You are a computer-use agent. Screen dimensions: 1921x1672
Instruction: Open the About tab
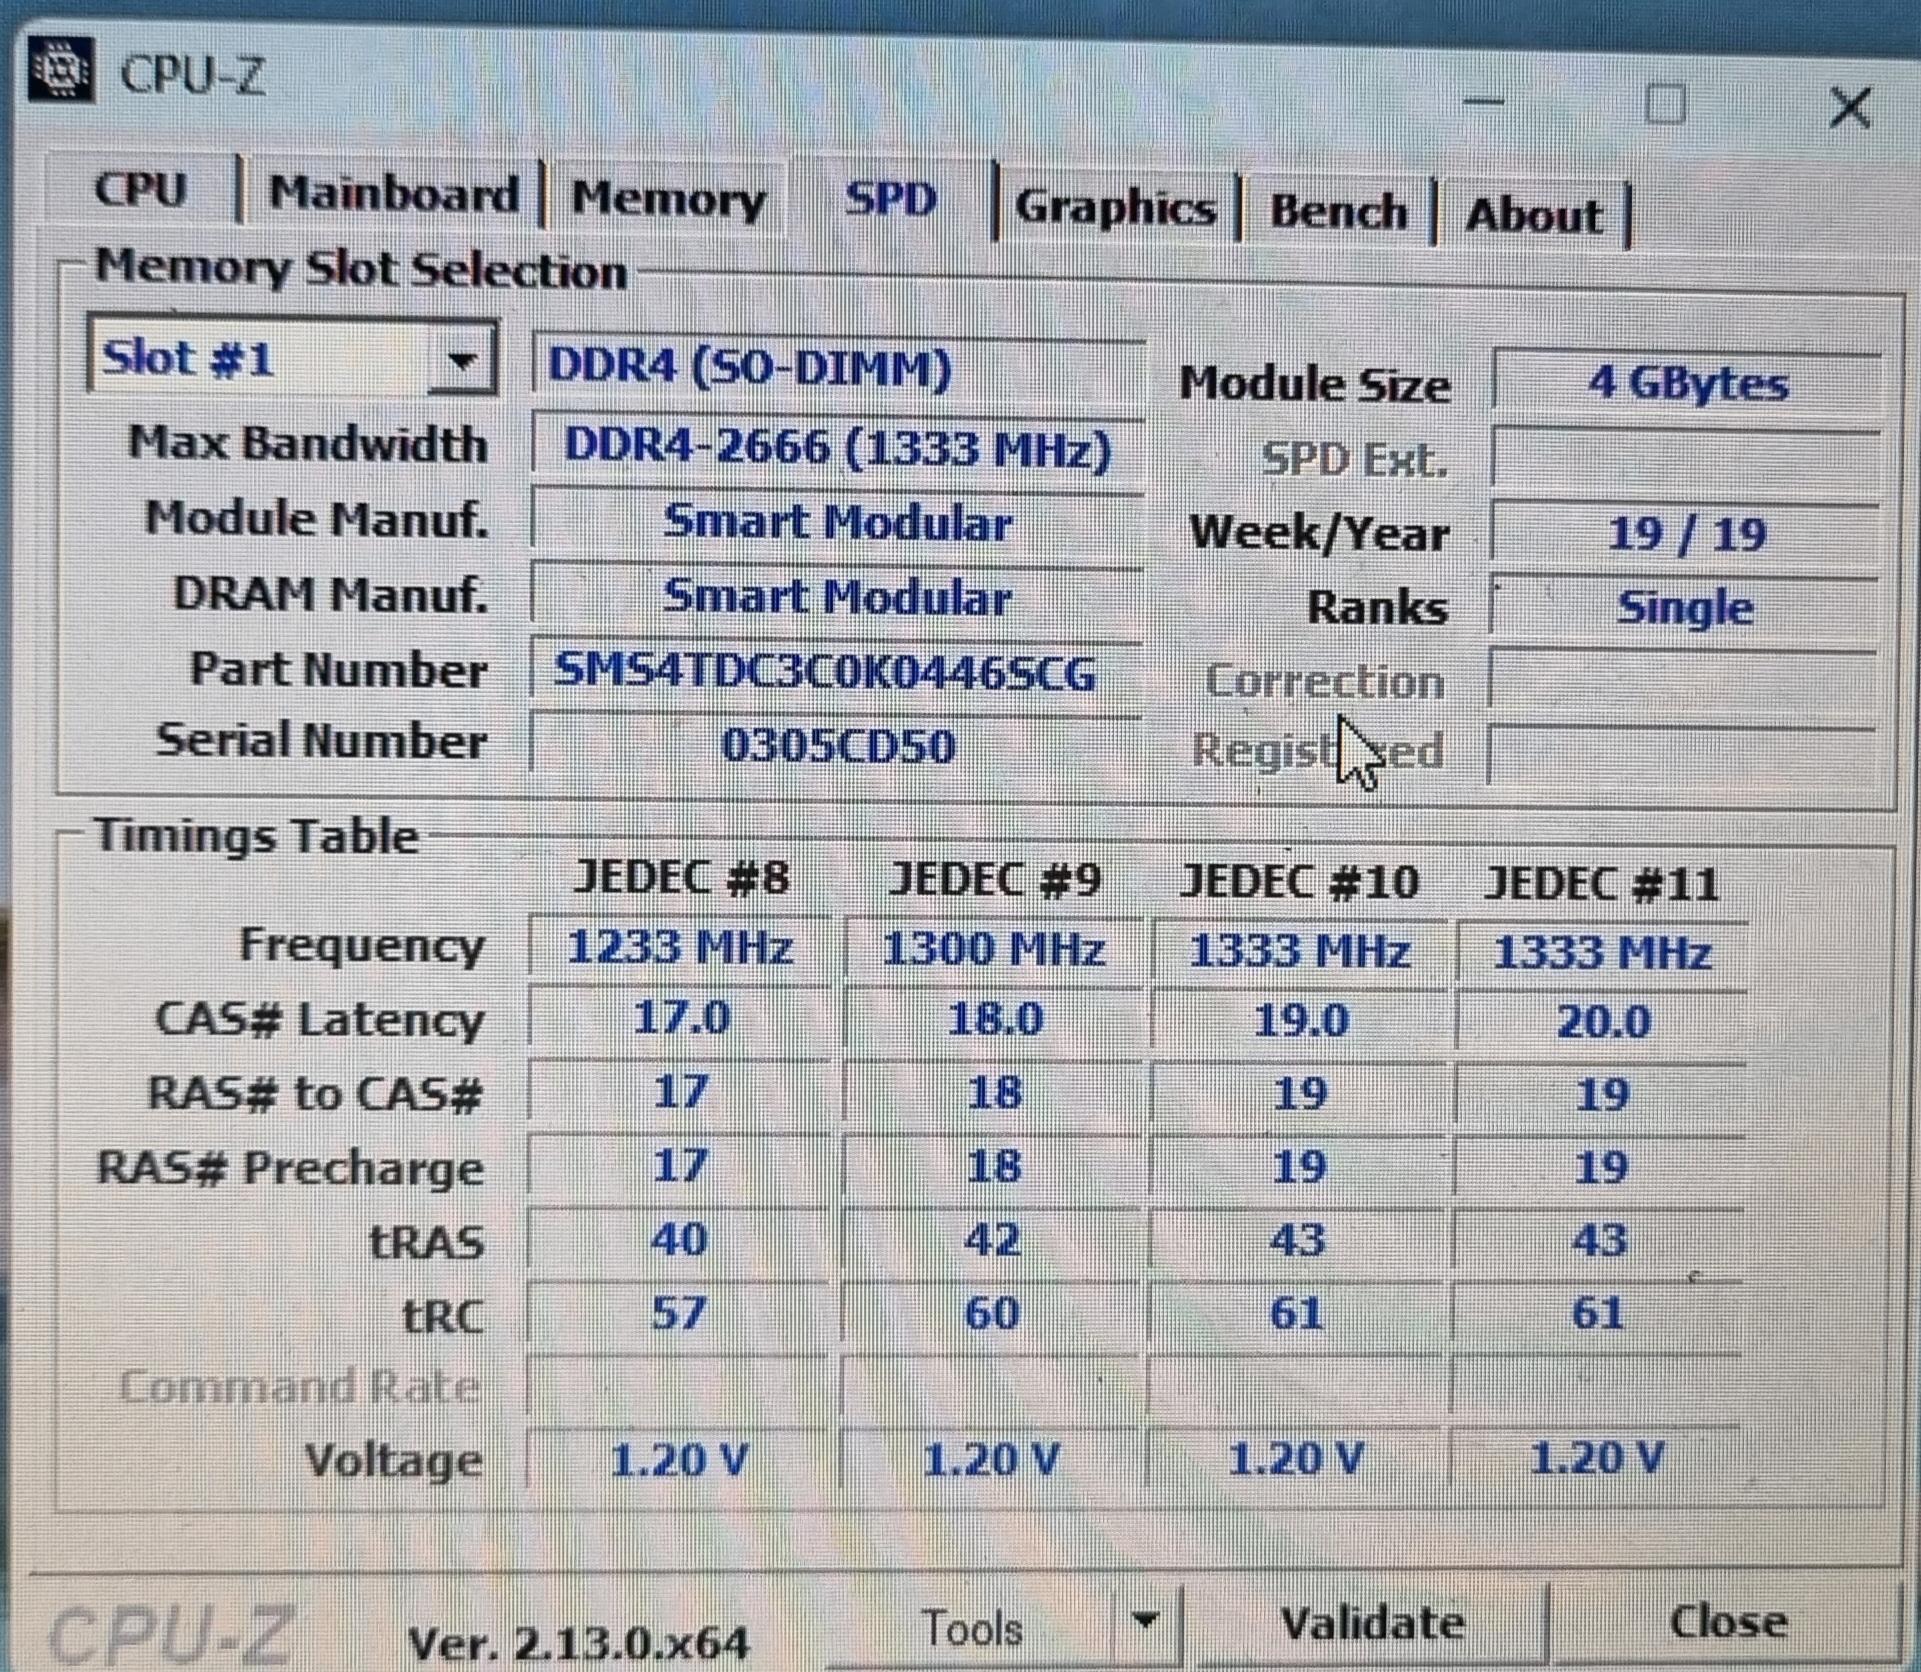tap(1533, 214)
